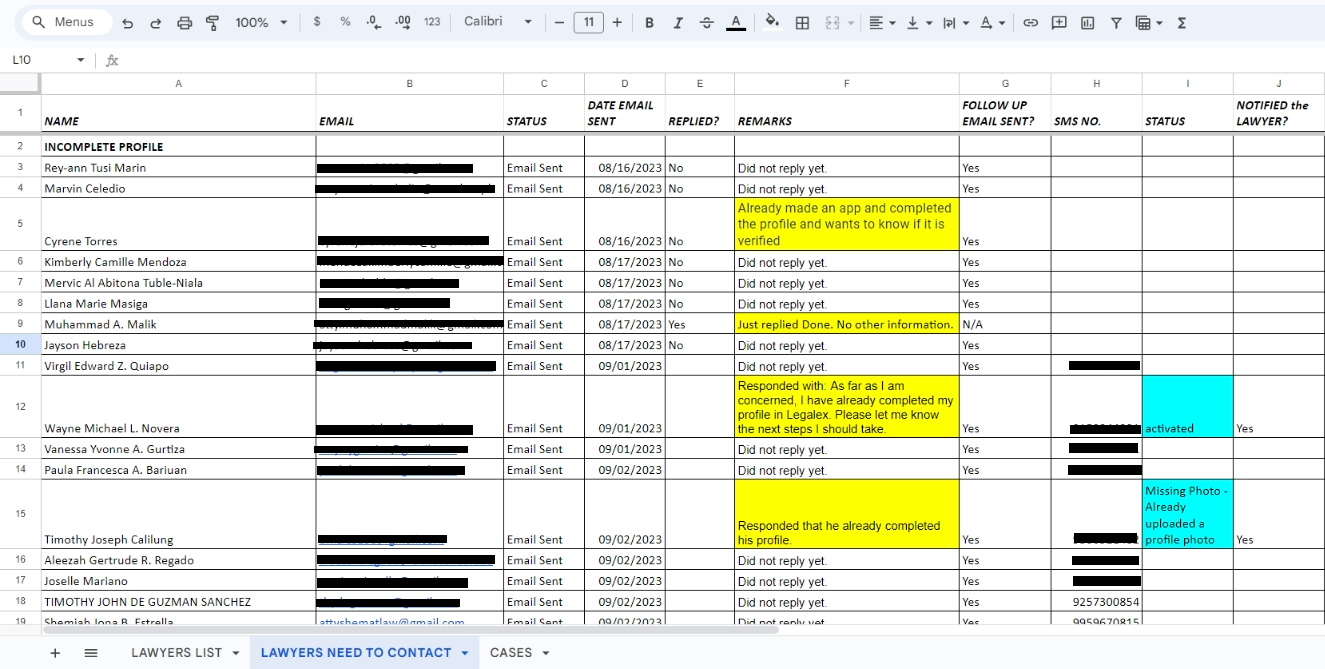The width and height of the screenshot is (1325, 669).
Task: Switch to the LAWYERS LIST tab
Action: [176, 653]
